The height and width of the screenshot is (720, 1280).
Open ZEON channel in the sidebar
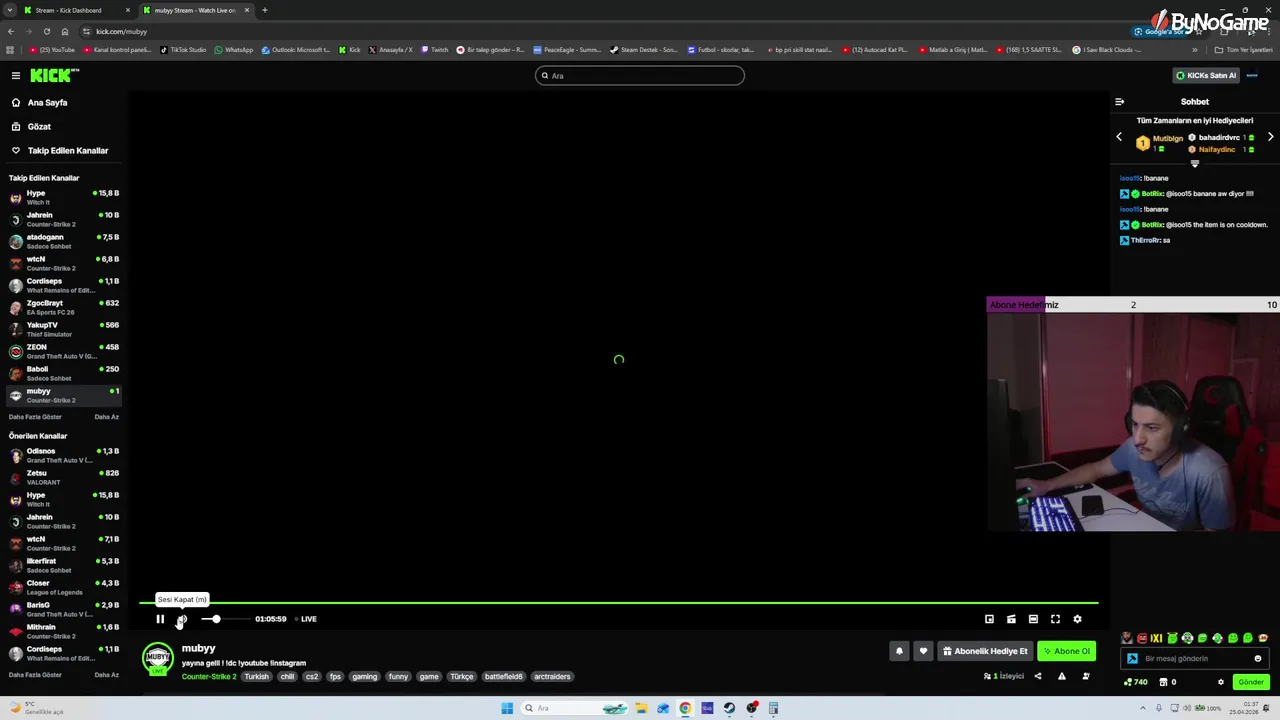[x=64, y=351]
